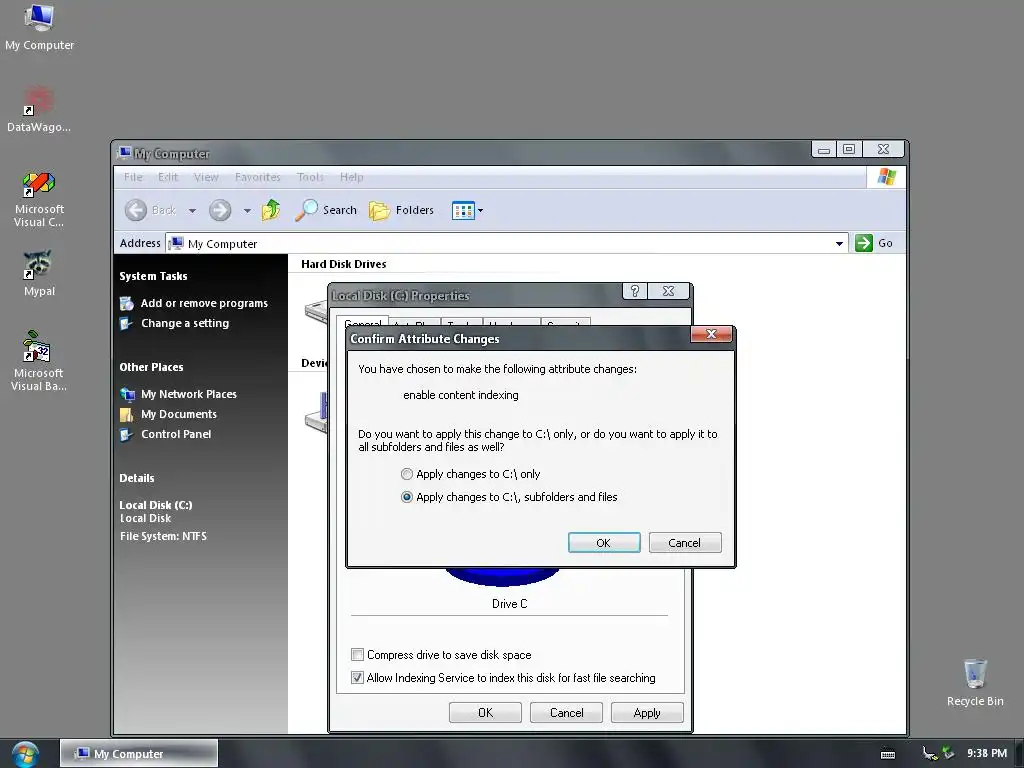The width and height of the screenshot is (1024, 768).
Task: Open the 'My Documents' link
Action: (179, 414)
